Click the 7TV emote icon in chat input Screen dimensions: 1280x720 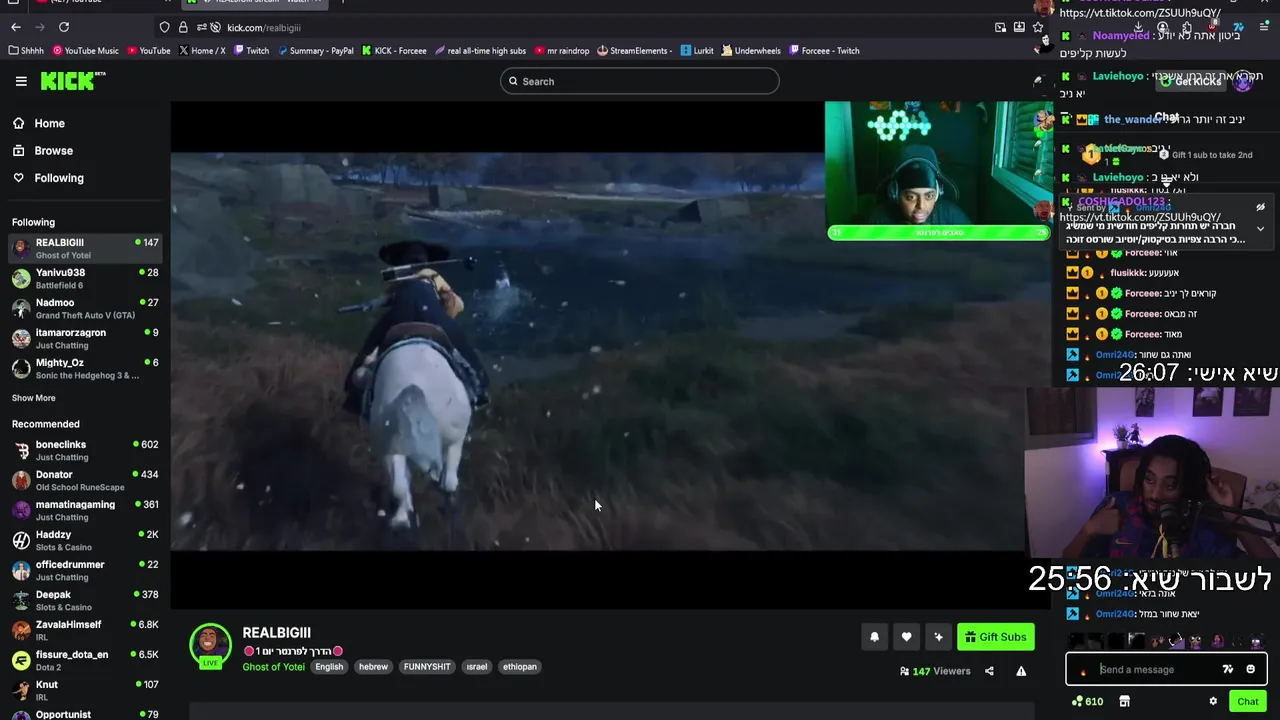pyautogui.click(x=1228, y=669)
